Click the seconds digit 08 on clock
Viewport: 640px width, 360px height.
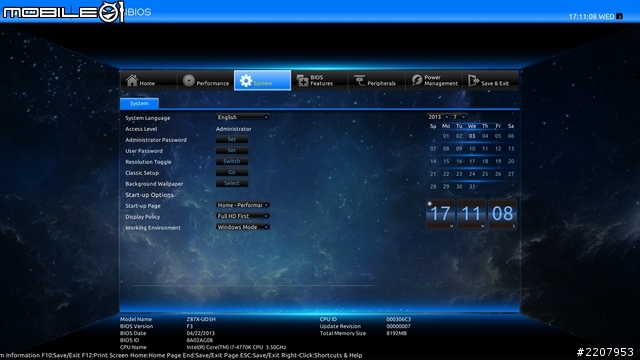(x=502, y=214)
